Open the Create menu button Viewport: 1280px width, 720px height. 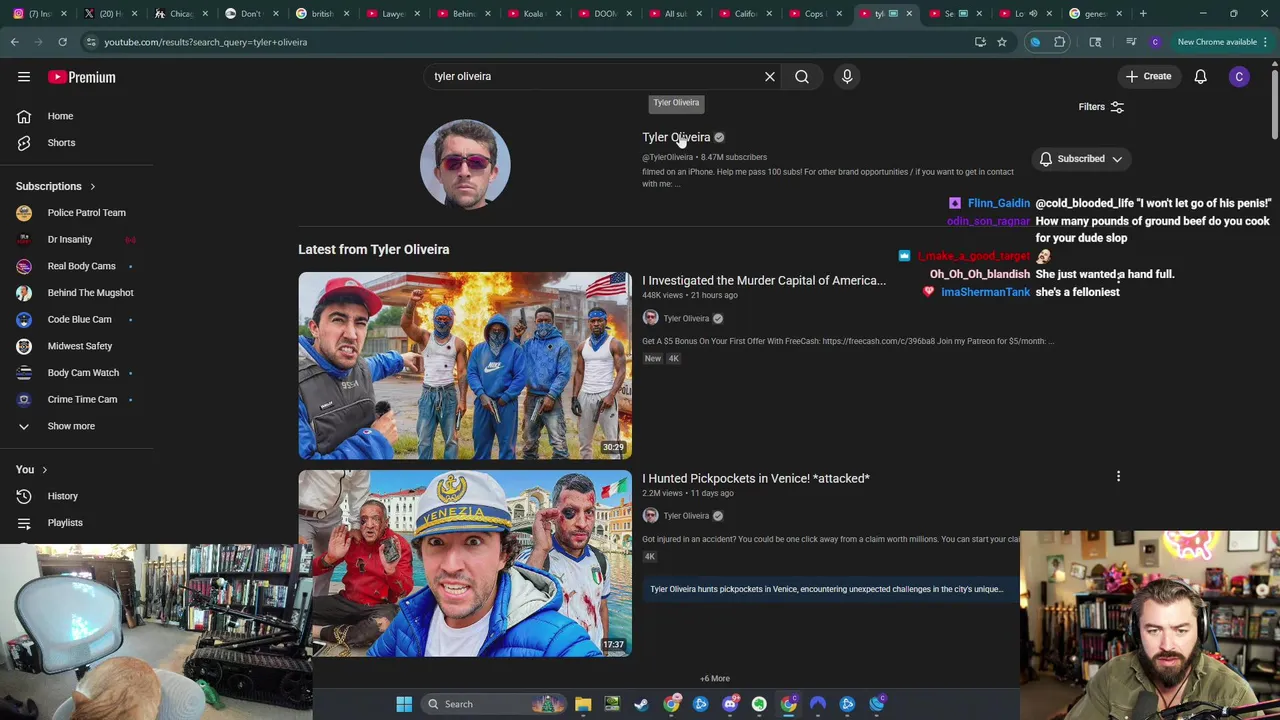coord(1148,76)
